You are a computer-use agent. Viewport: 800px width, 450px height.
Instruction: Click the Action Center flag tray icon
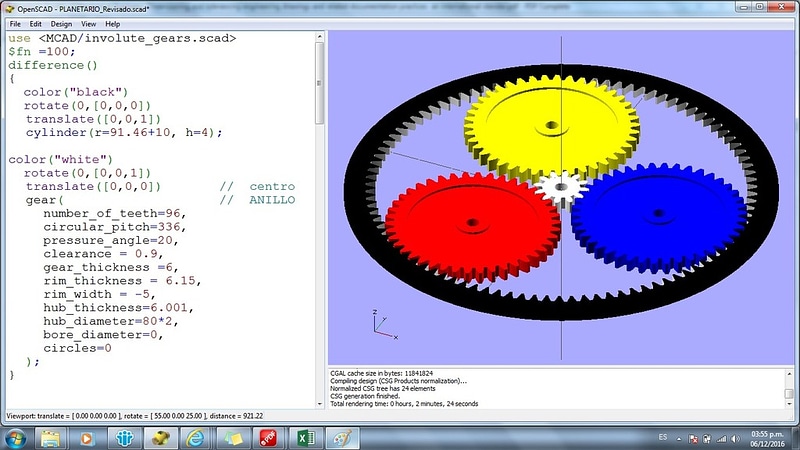(x=693, y=439)
